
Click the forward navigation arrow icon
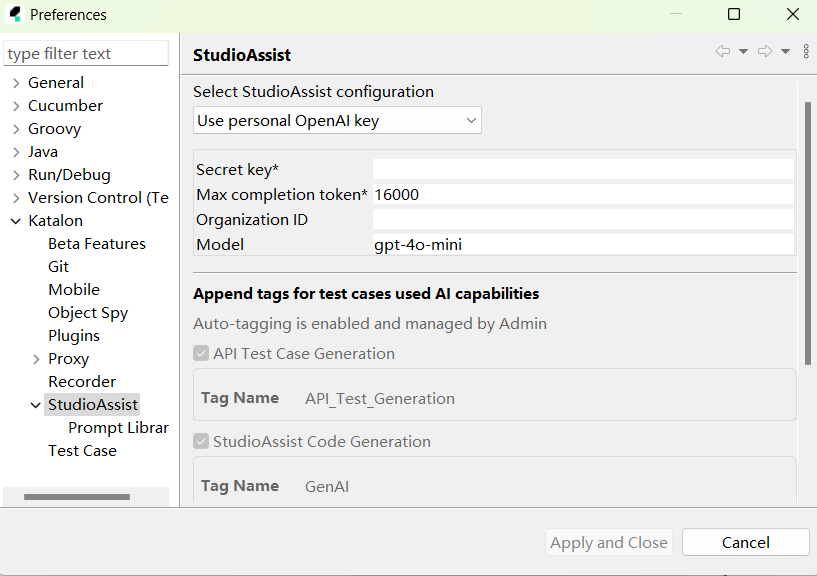click(765, 52)
